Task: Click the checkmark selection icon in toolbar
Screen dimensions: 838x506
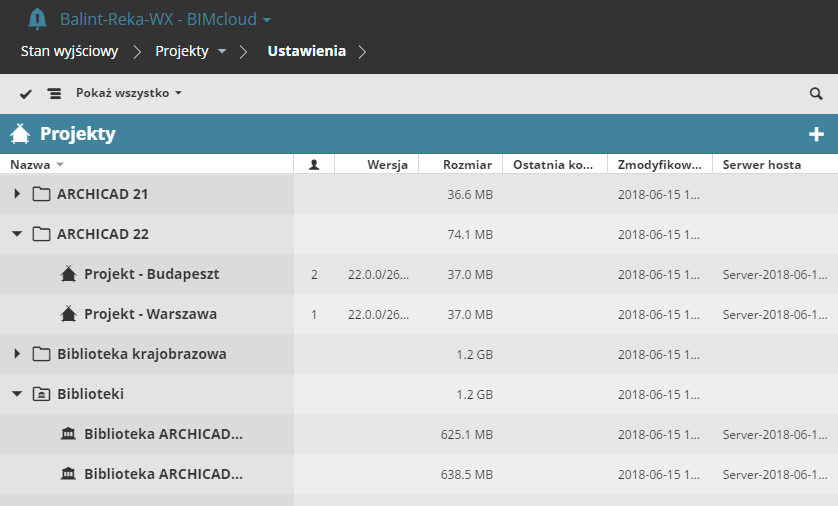Action: [26, 94]
